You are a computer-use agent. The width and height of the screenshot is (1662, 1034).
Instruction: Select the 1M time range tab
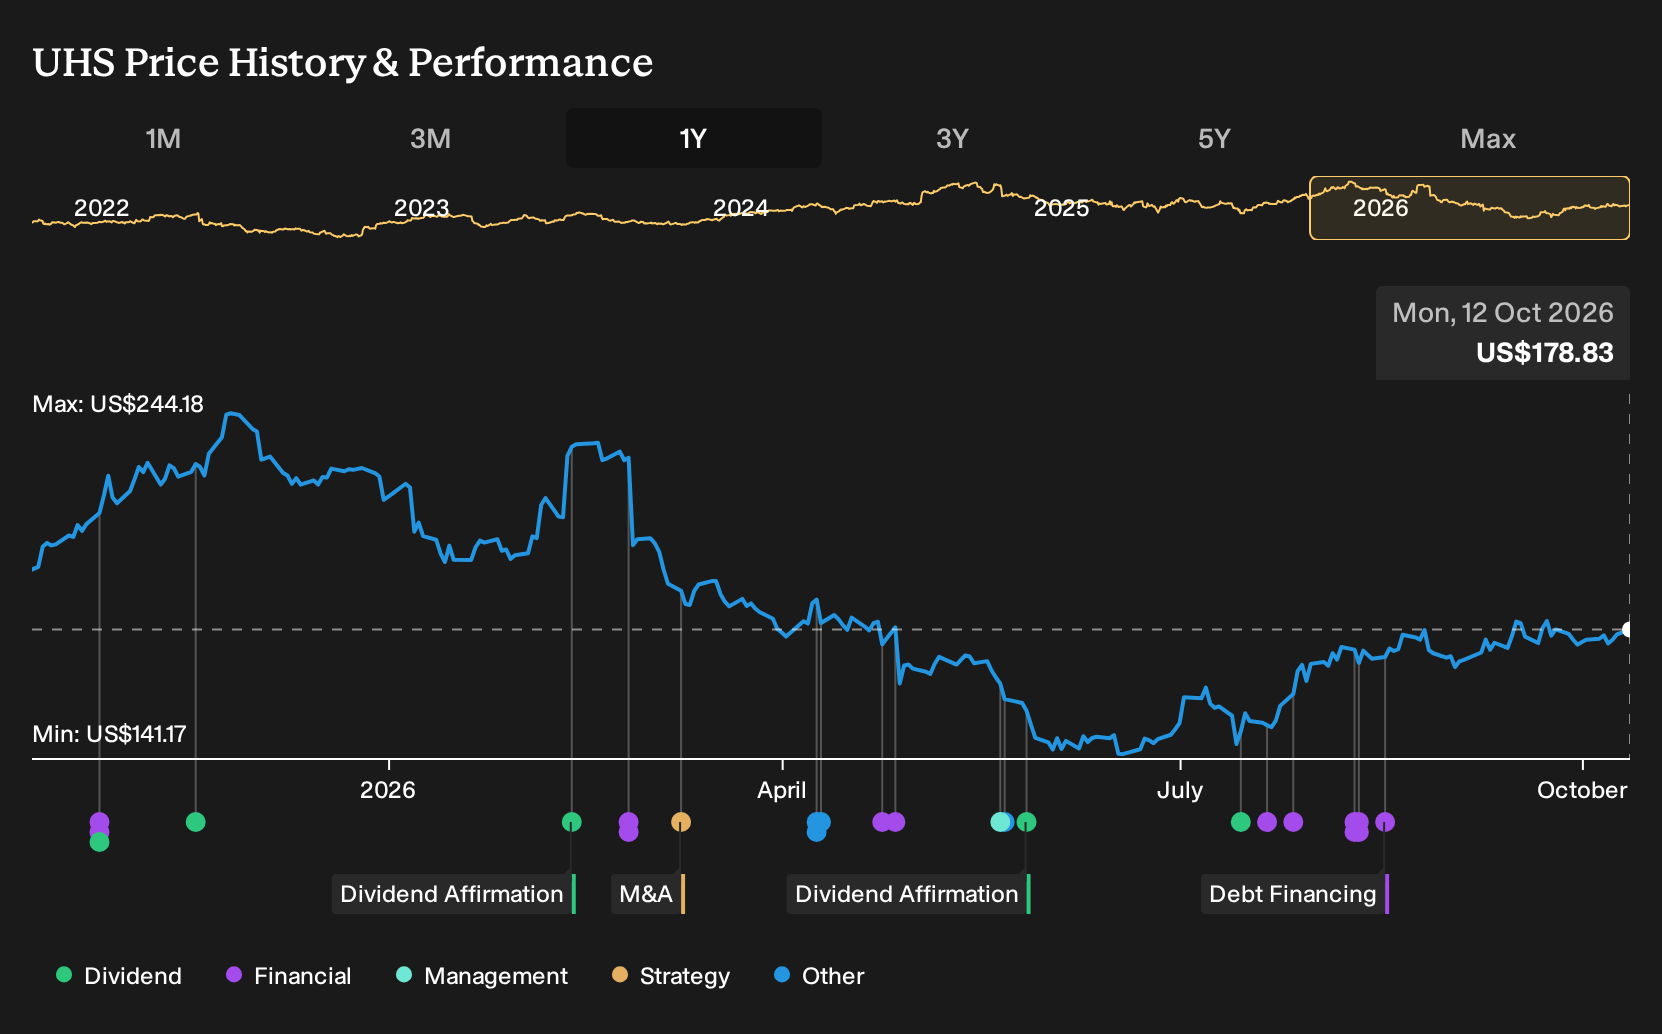(x=163, y=138)
